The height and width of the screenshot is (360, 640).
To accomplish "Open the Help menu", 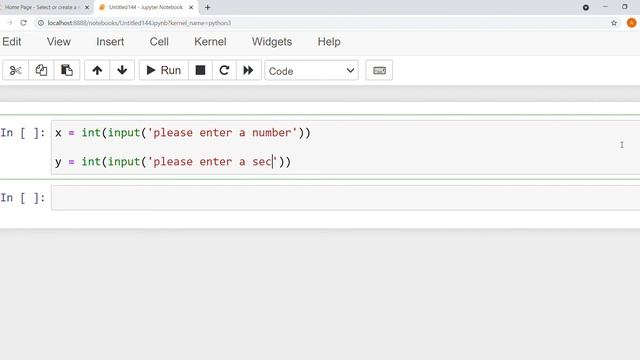I will click(x=329, y=42).
